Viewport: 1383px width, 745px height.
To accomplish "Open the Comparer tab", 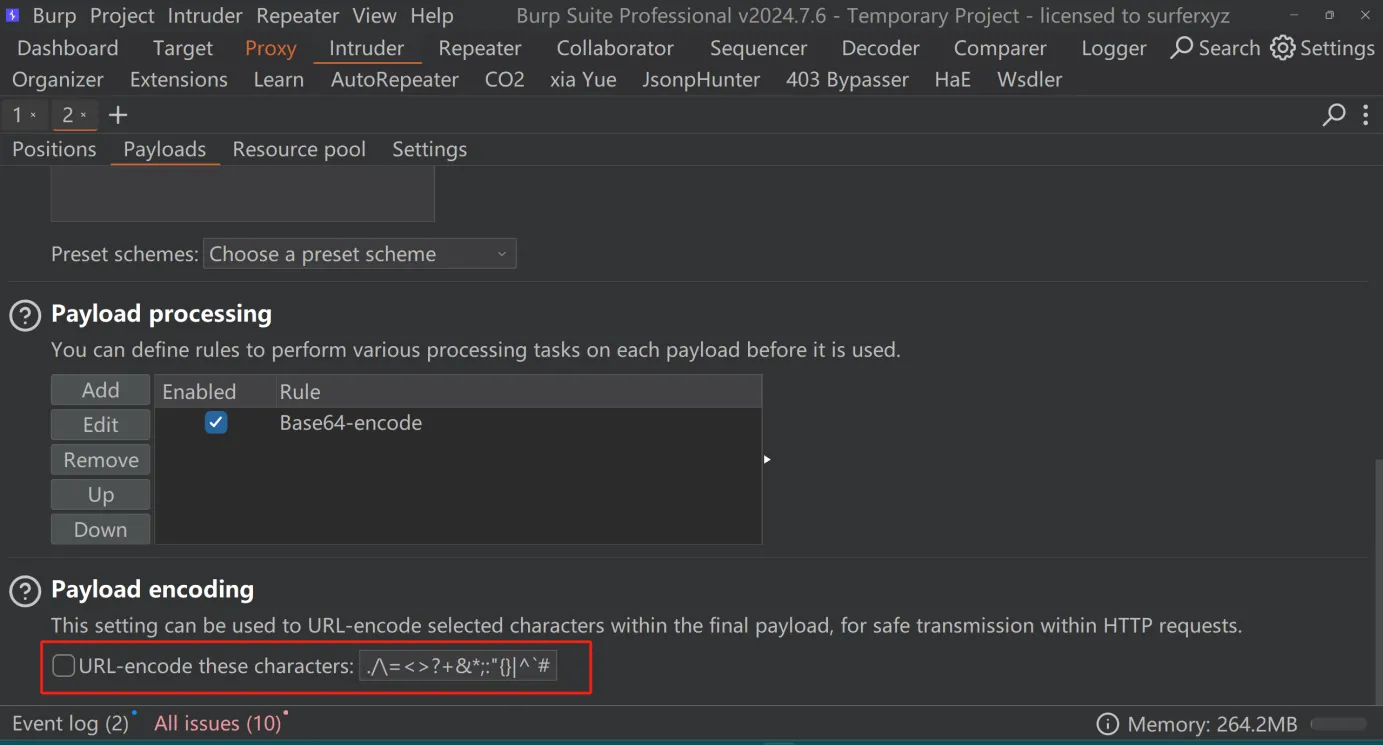I will point(1000,48).
